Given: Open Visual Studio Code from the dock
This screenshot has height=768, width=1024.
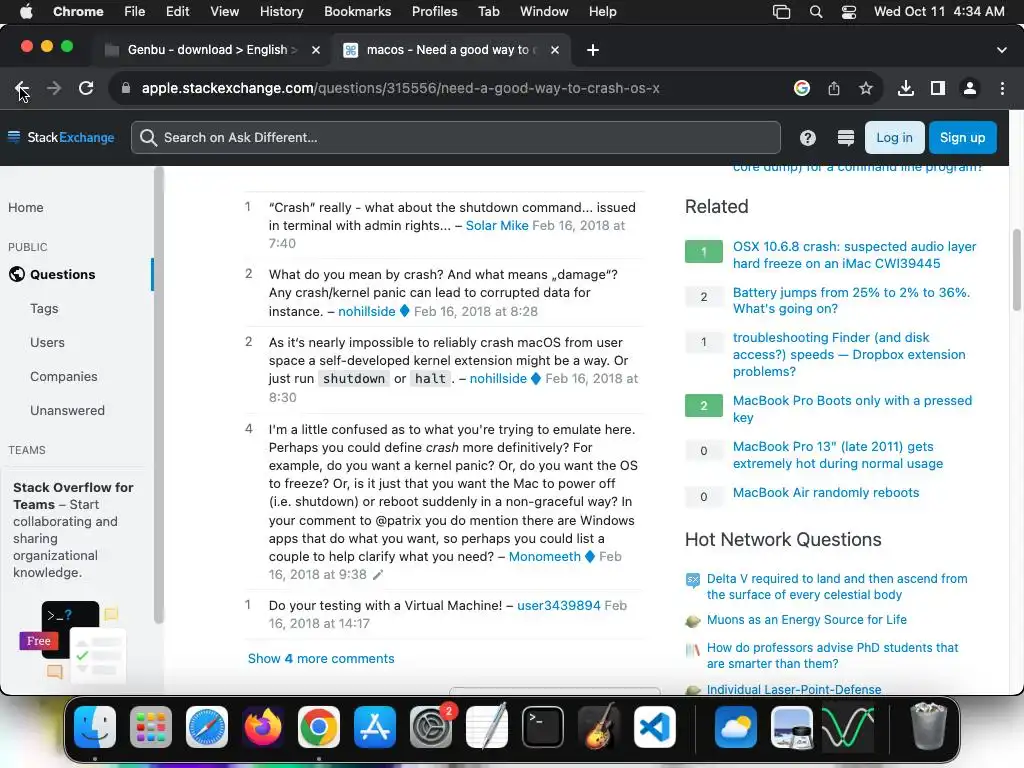Looking at the screenshot, I should [655, 727].
